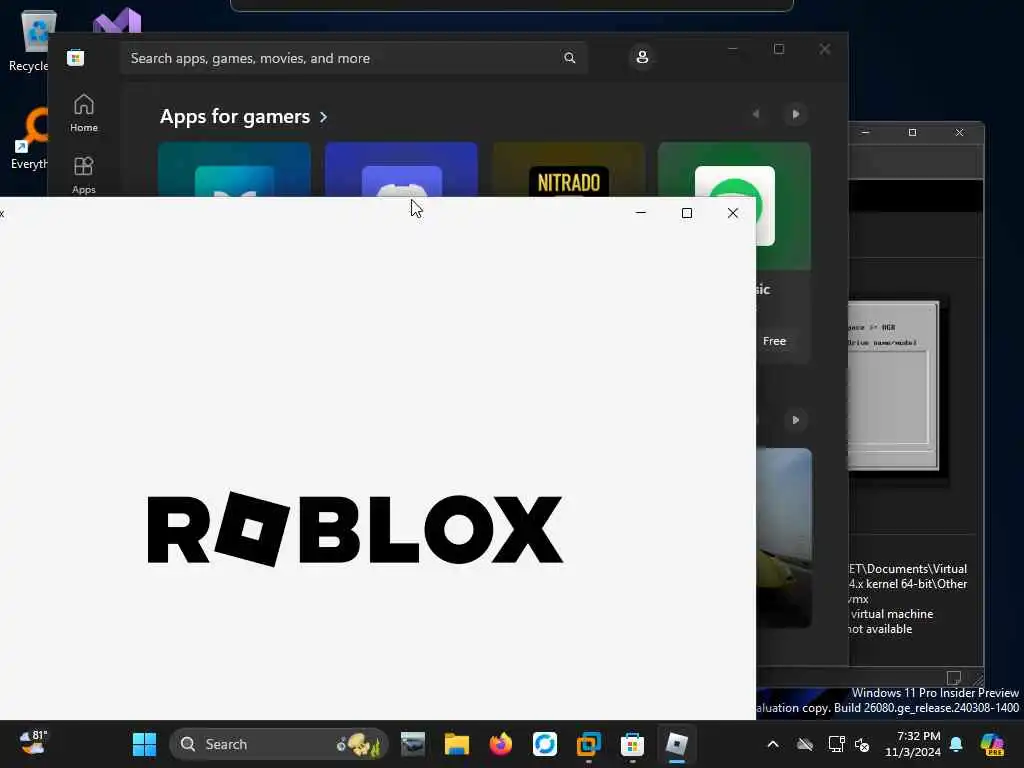Open the weather widget on taskbar
This screenshot has width=1024, height=768.
point(33,743)
